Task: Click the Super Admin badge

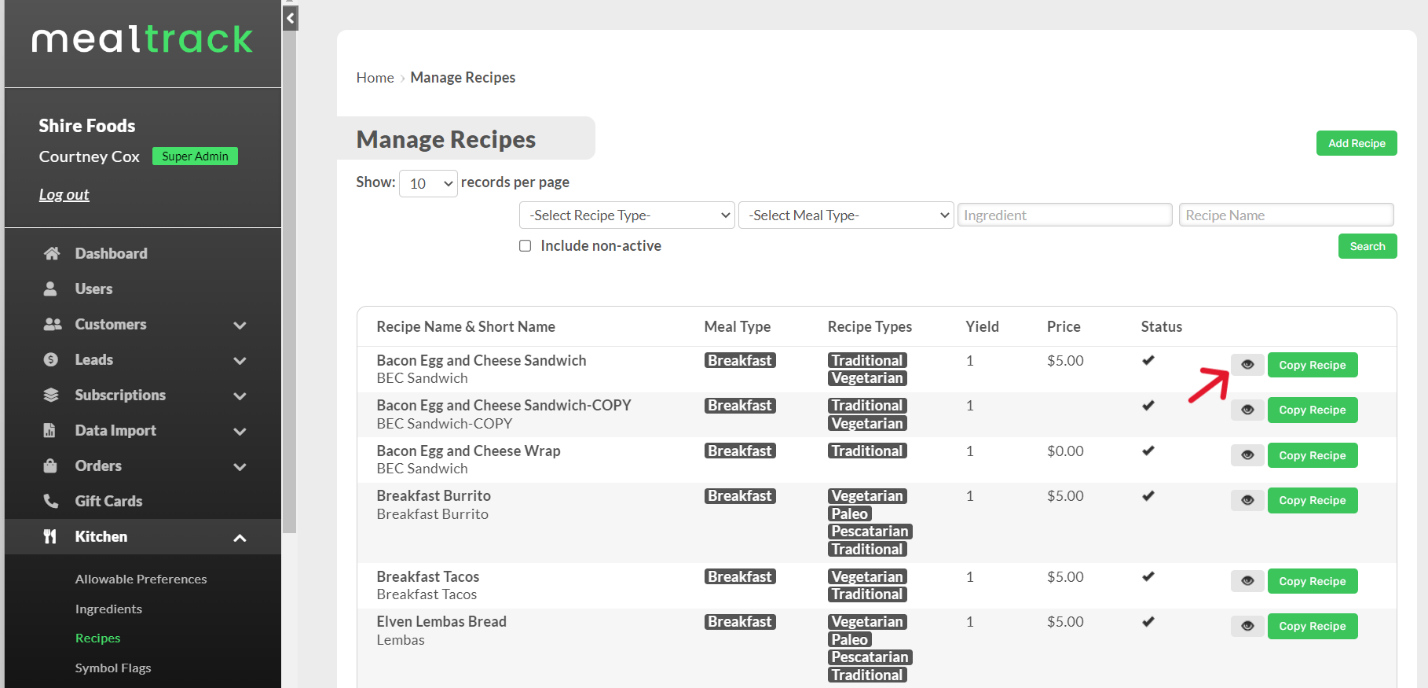Action: (195, 156)
